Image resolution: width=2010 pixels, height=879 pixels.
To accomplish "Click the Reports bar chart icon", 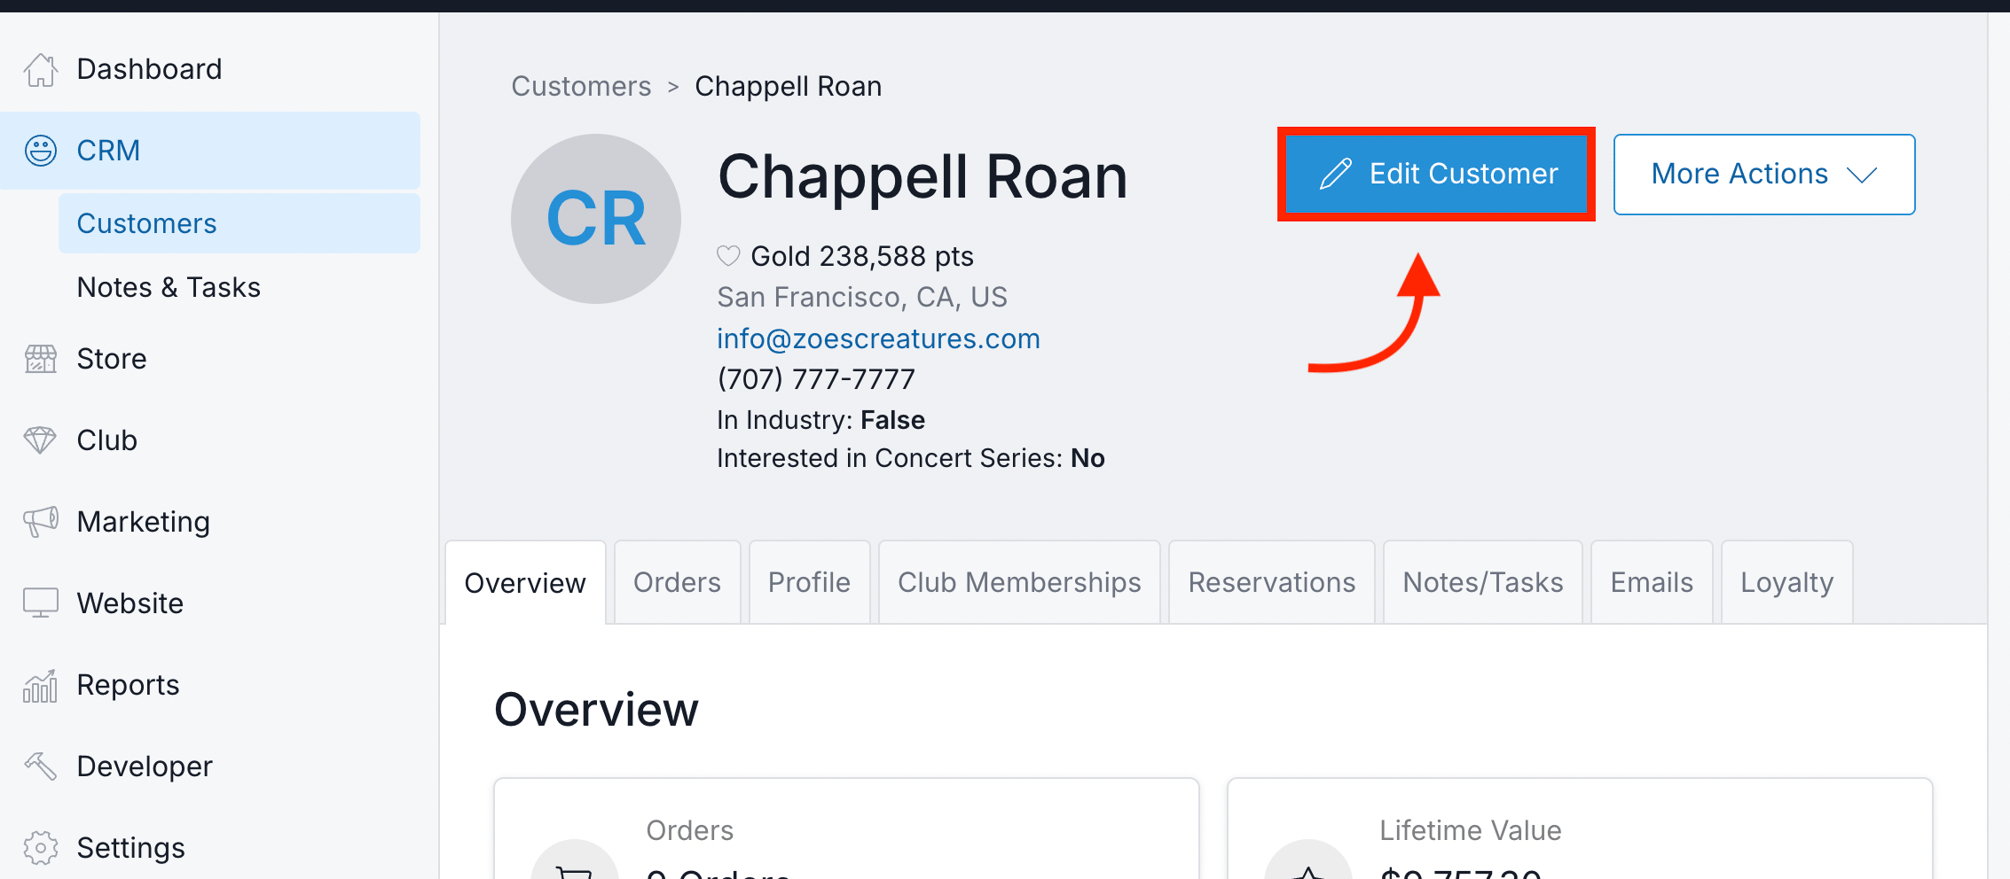I will 40,685.
